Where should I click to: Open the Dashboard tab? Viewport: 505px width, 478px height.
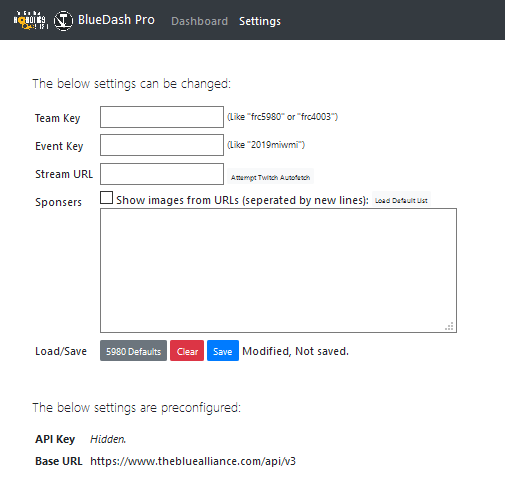(x=199, y=21)
